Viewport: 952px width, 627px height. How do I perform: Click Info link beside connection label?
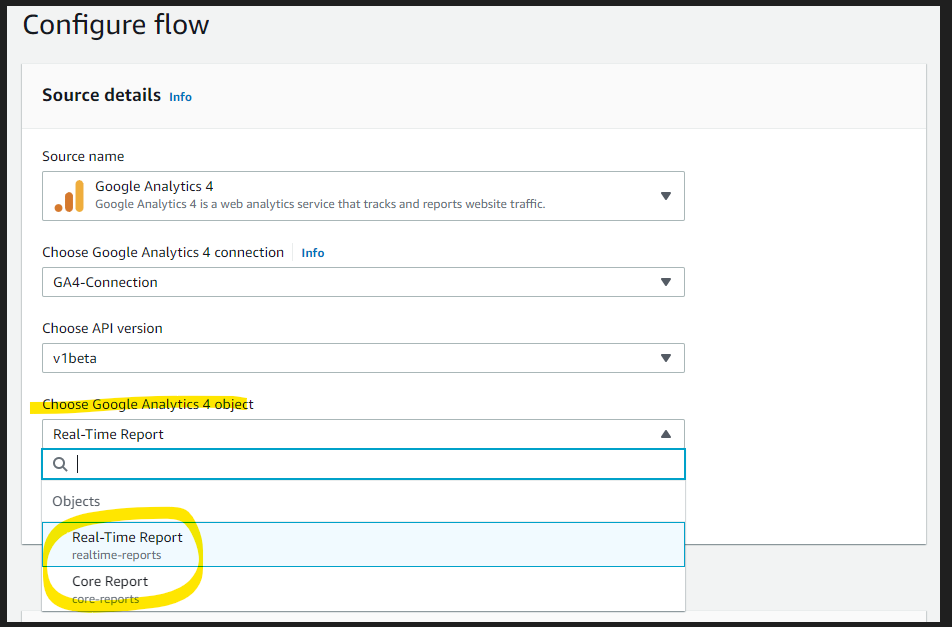click(313, 253)
